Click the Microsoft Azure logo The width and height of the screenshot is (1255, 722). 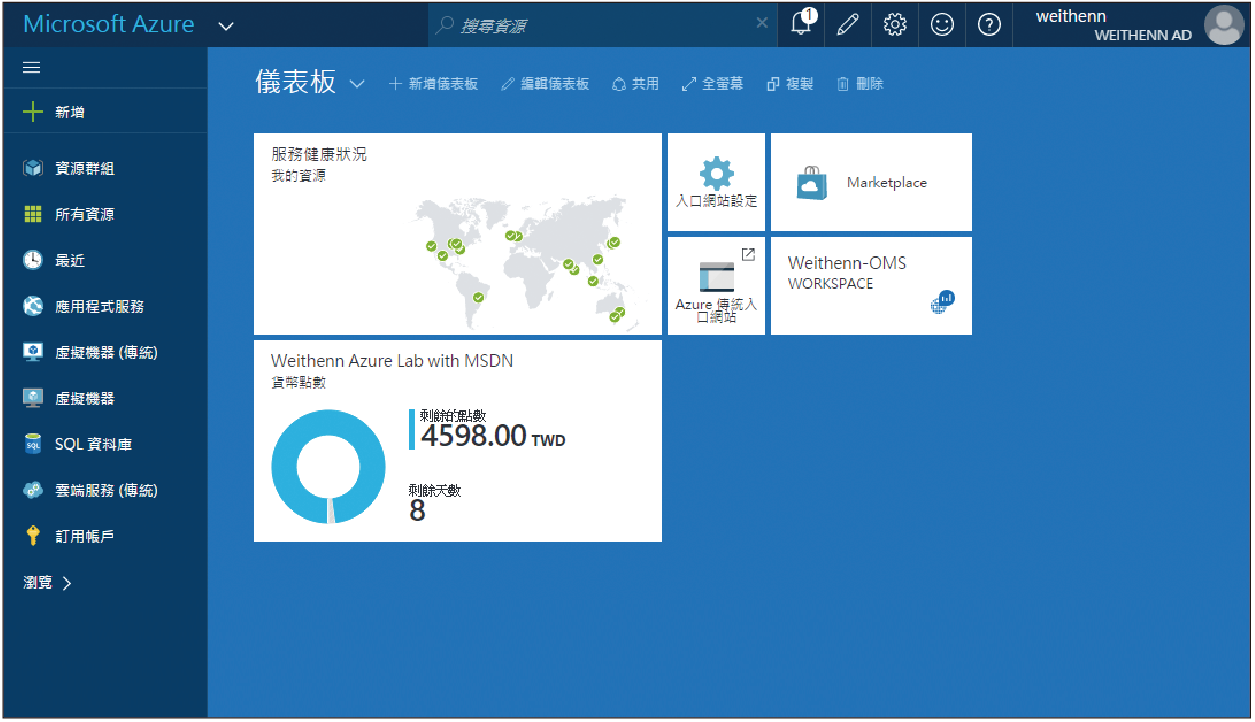pyautogui.click(x=108, y=25)
